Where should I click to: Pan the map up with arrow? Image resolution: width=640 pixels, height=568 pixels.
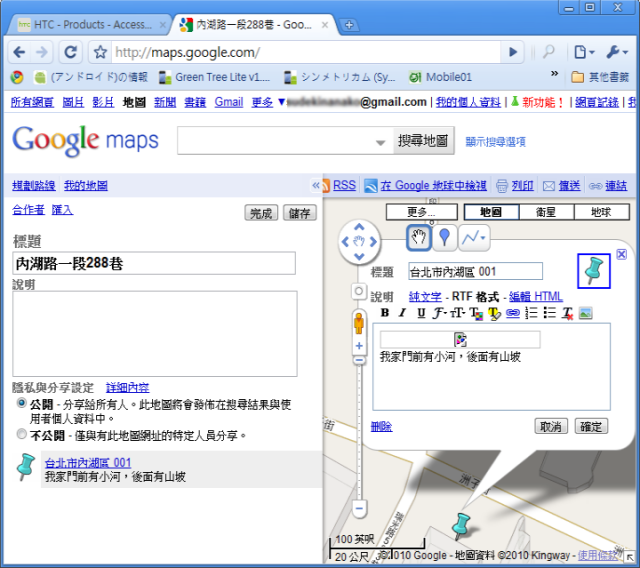pyautogui.click(x=359, y=227)
